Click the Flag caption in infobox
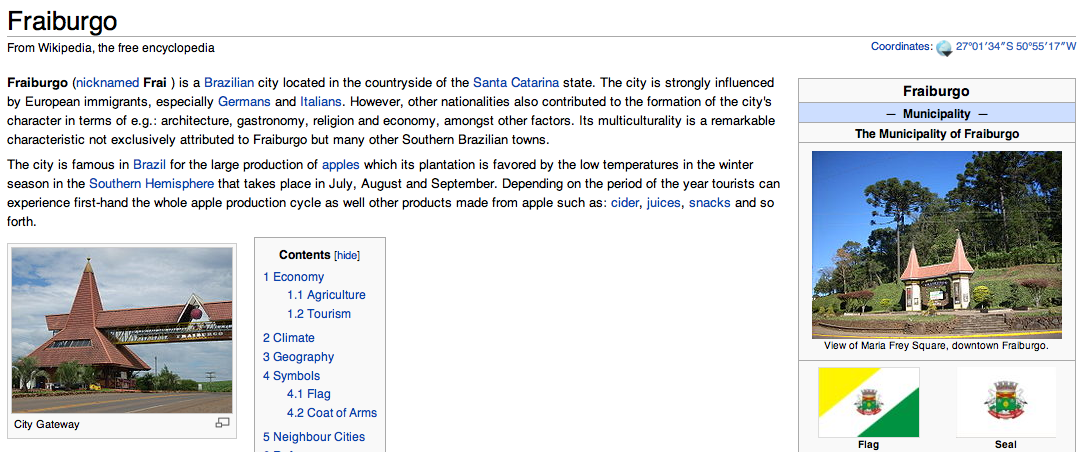Image resolution: width=1084 pixels, height=452 pixels. click(x=868, y=444)
